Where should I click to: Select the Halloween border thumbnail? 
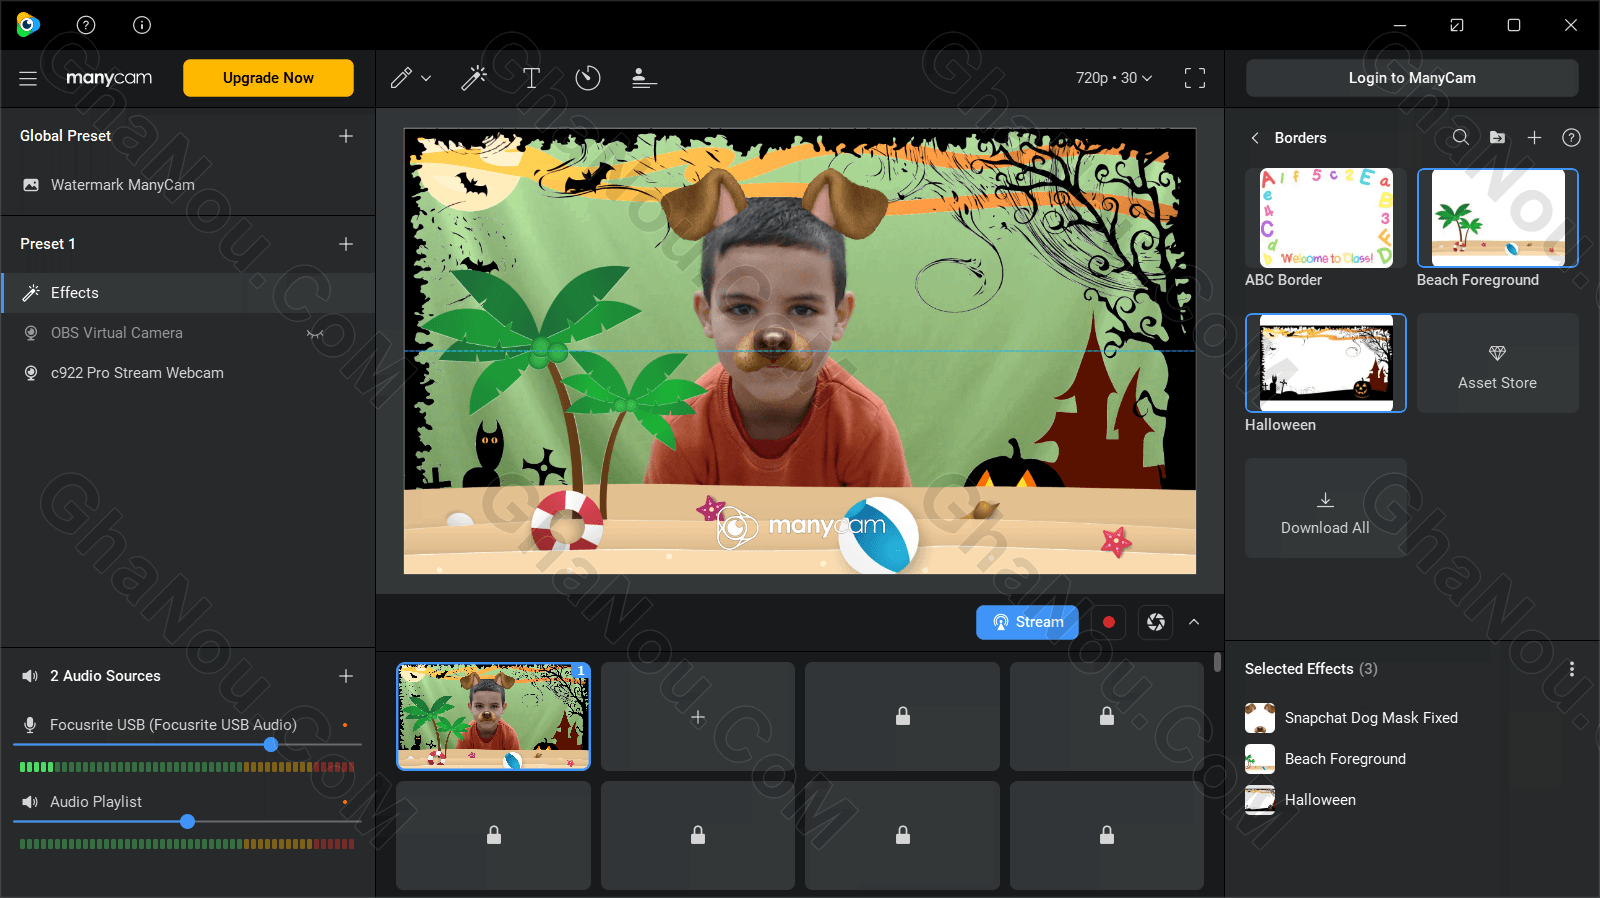coord(1325,363)
